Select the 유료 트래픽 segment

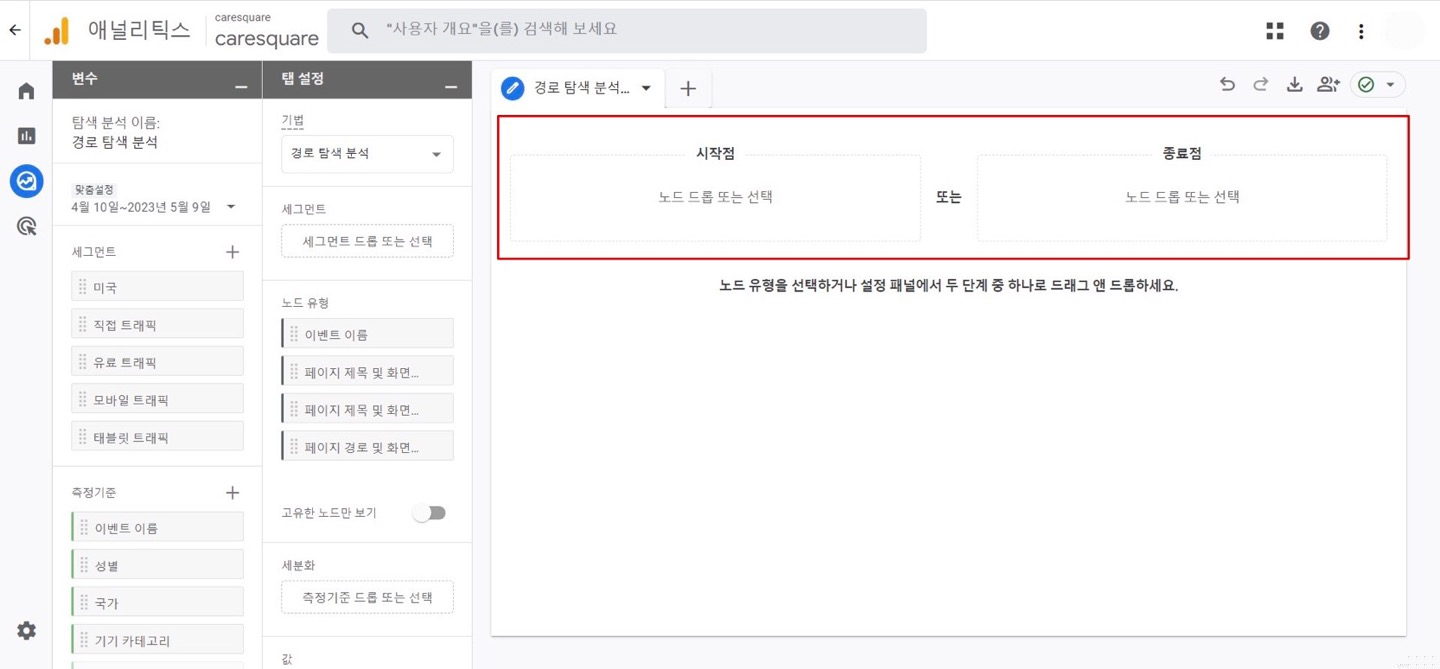click(157, 362)
